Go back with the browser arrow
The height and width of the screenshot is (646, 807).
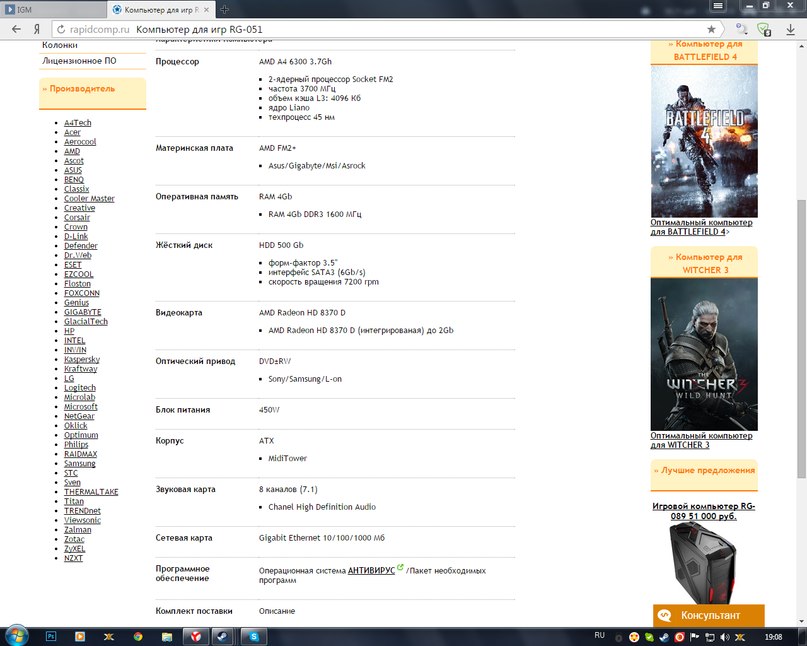pyautogui.click(x=16, y=29)
